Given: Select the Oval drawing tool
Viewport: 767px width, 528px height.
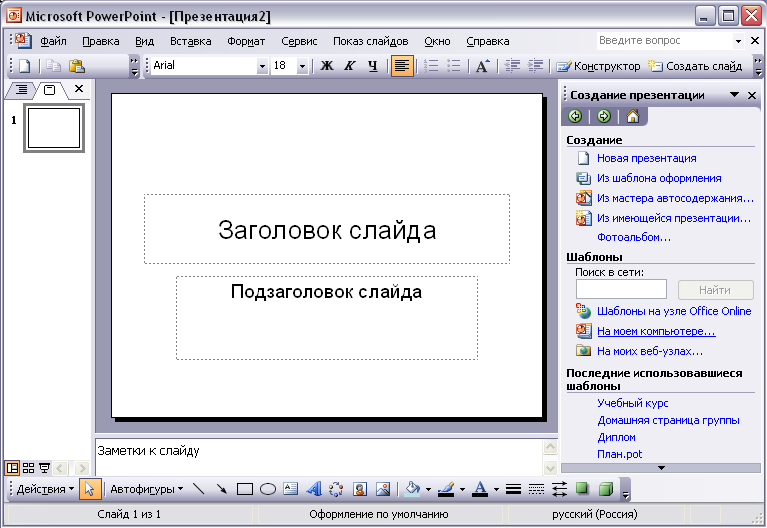Looking at the screenshot, I should tap(268, 489).
